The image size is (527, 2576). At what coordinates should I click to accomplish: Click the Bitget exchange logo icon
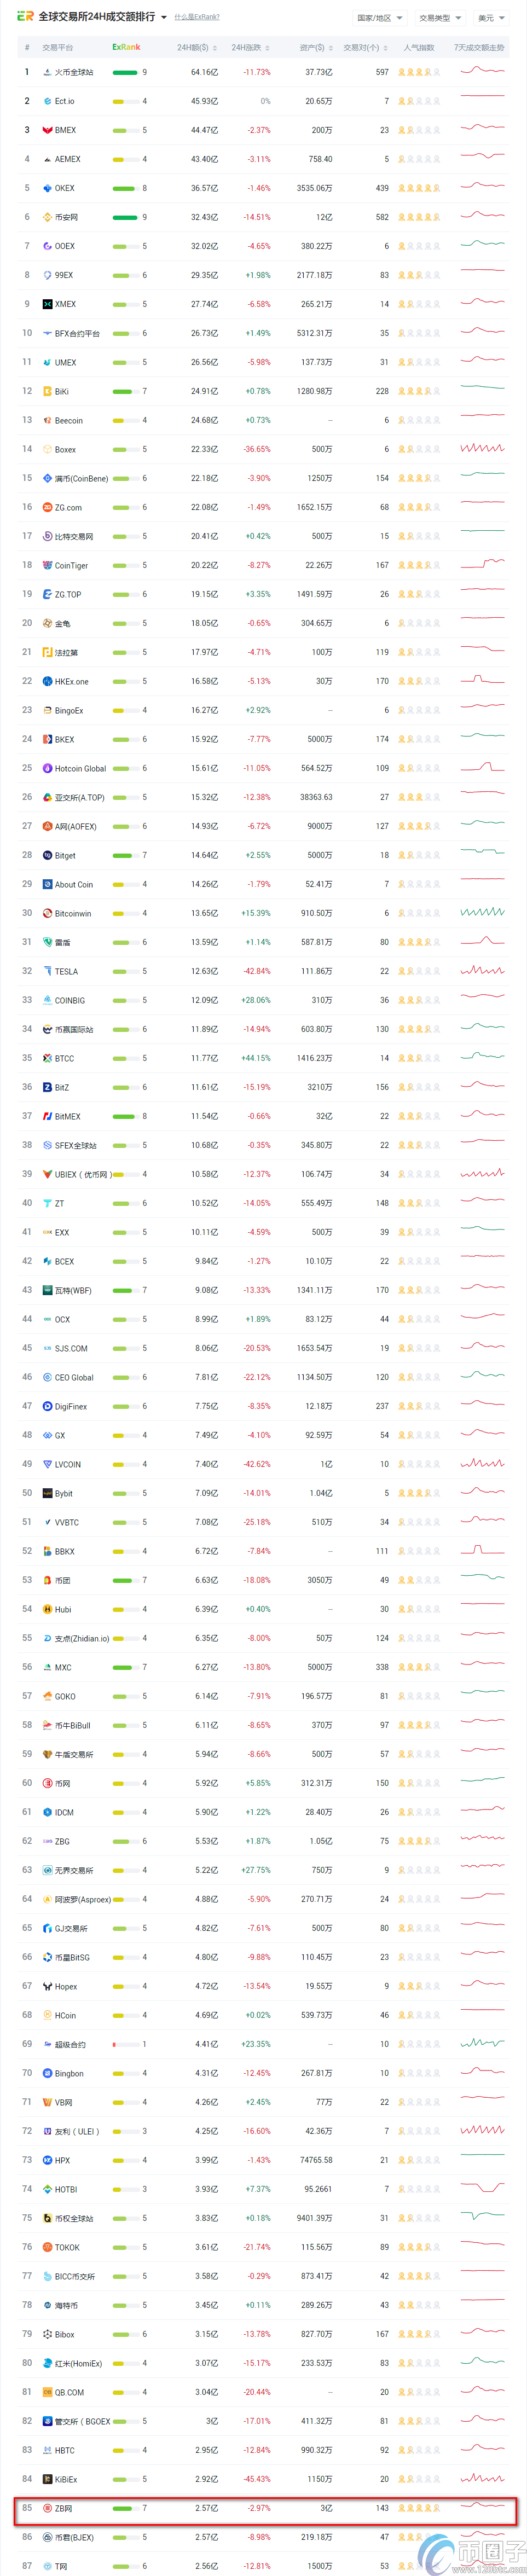(x=47, y=855)
